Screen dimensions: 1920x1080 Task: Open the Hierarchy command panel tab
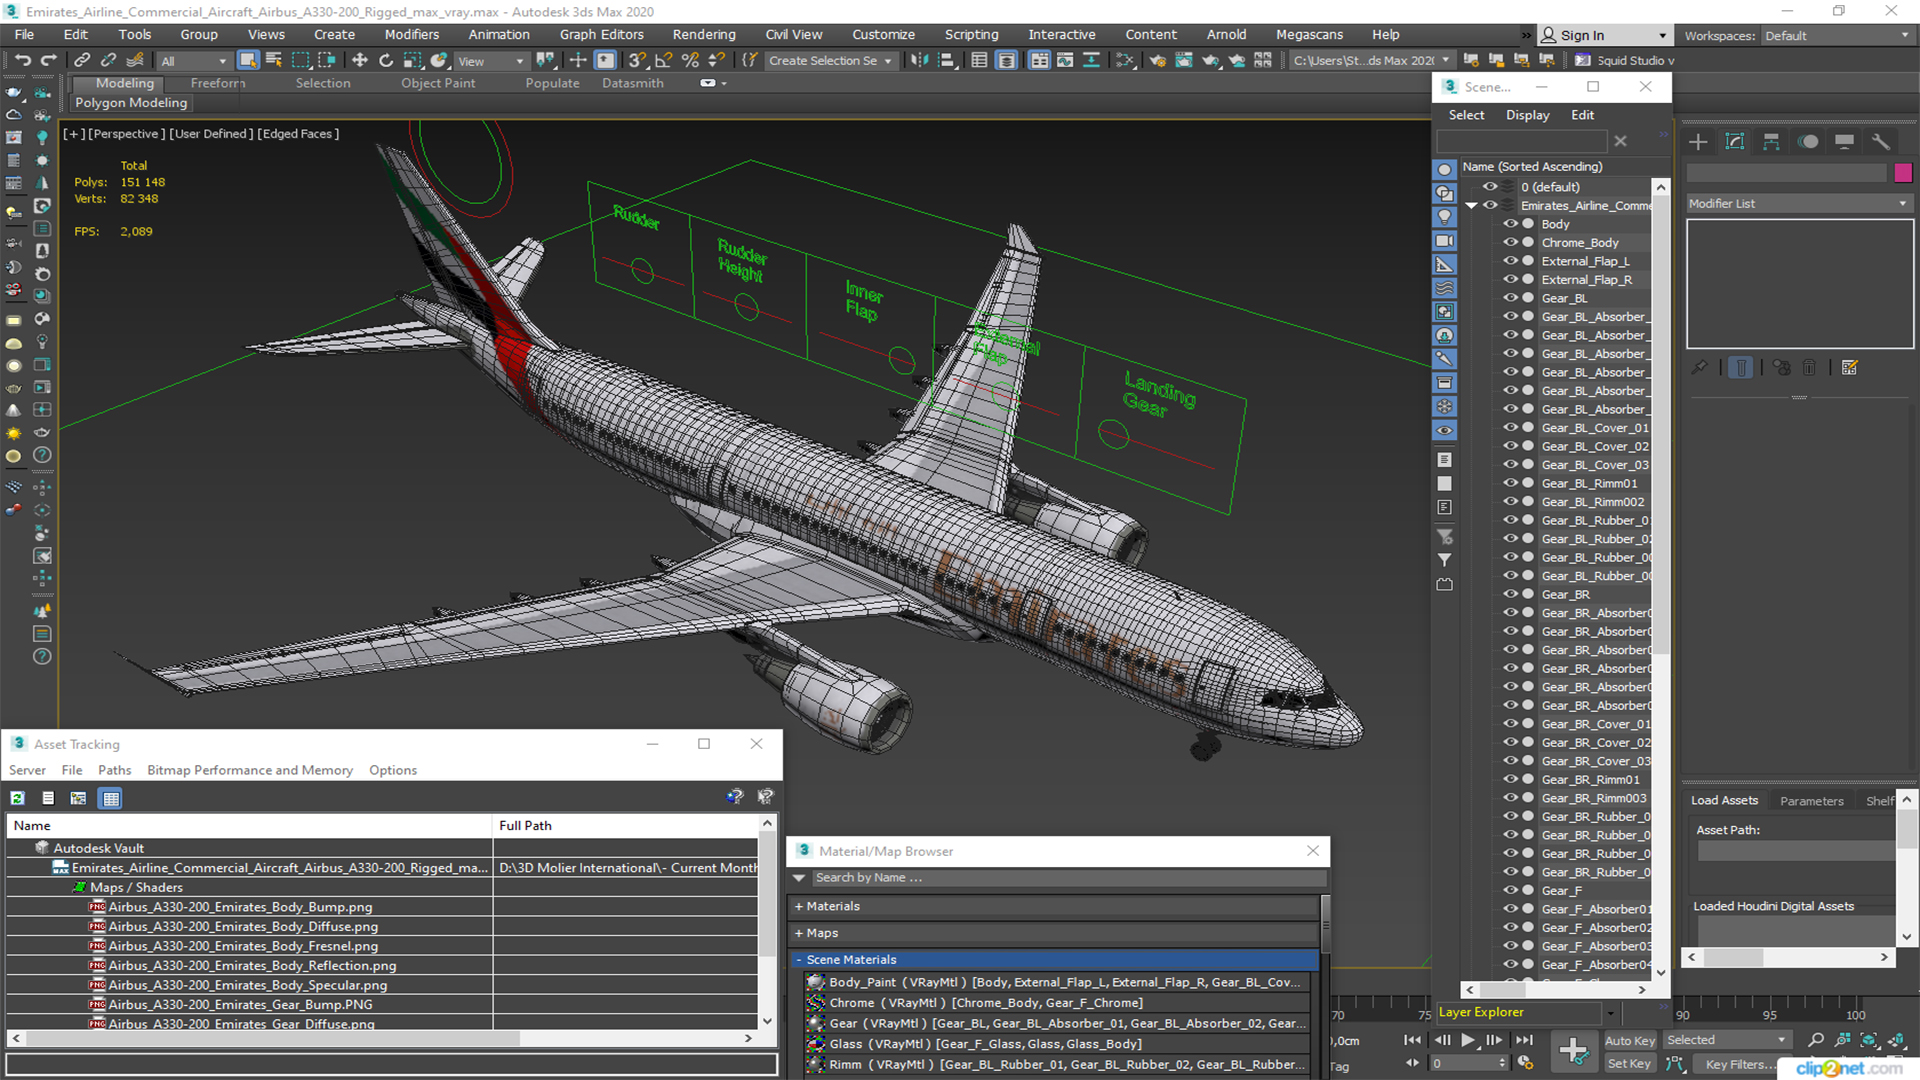(x=1771, y=142)
